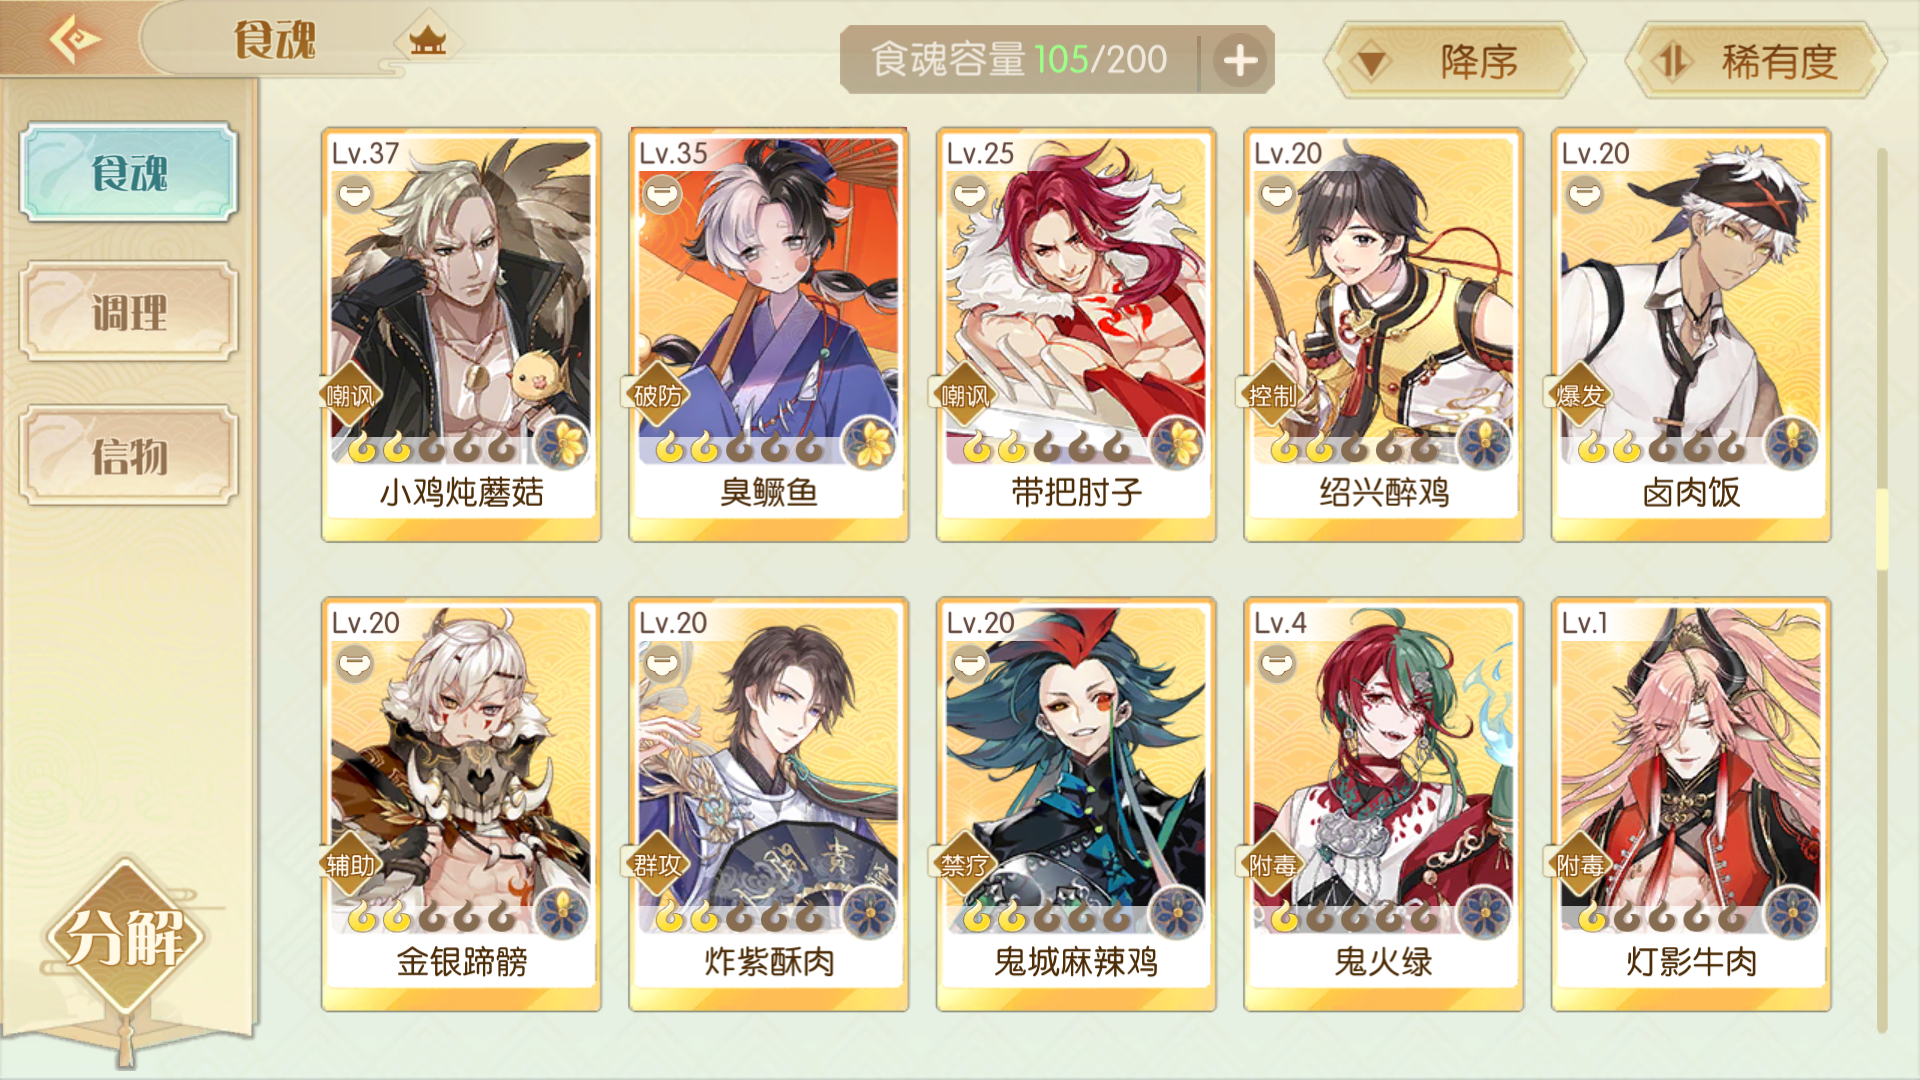1920x1080 pixels.
Task: Add capacity with the plus icon
Action: (x=1240, y=60)
